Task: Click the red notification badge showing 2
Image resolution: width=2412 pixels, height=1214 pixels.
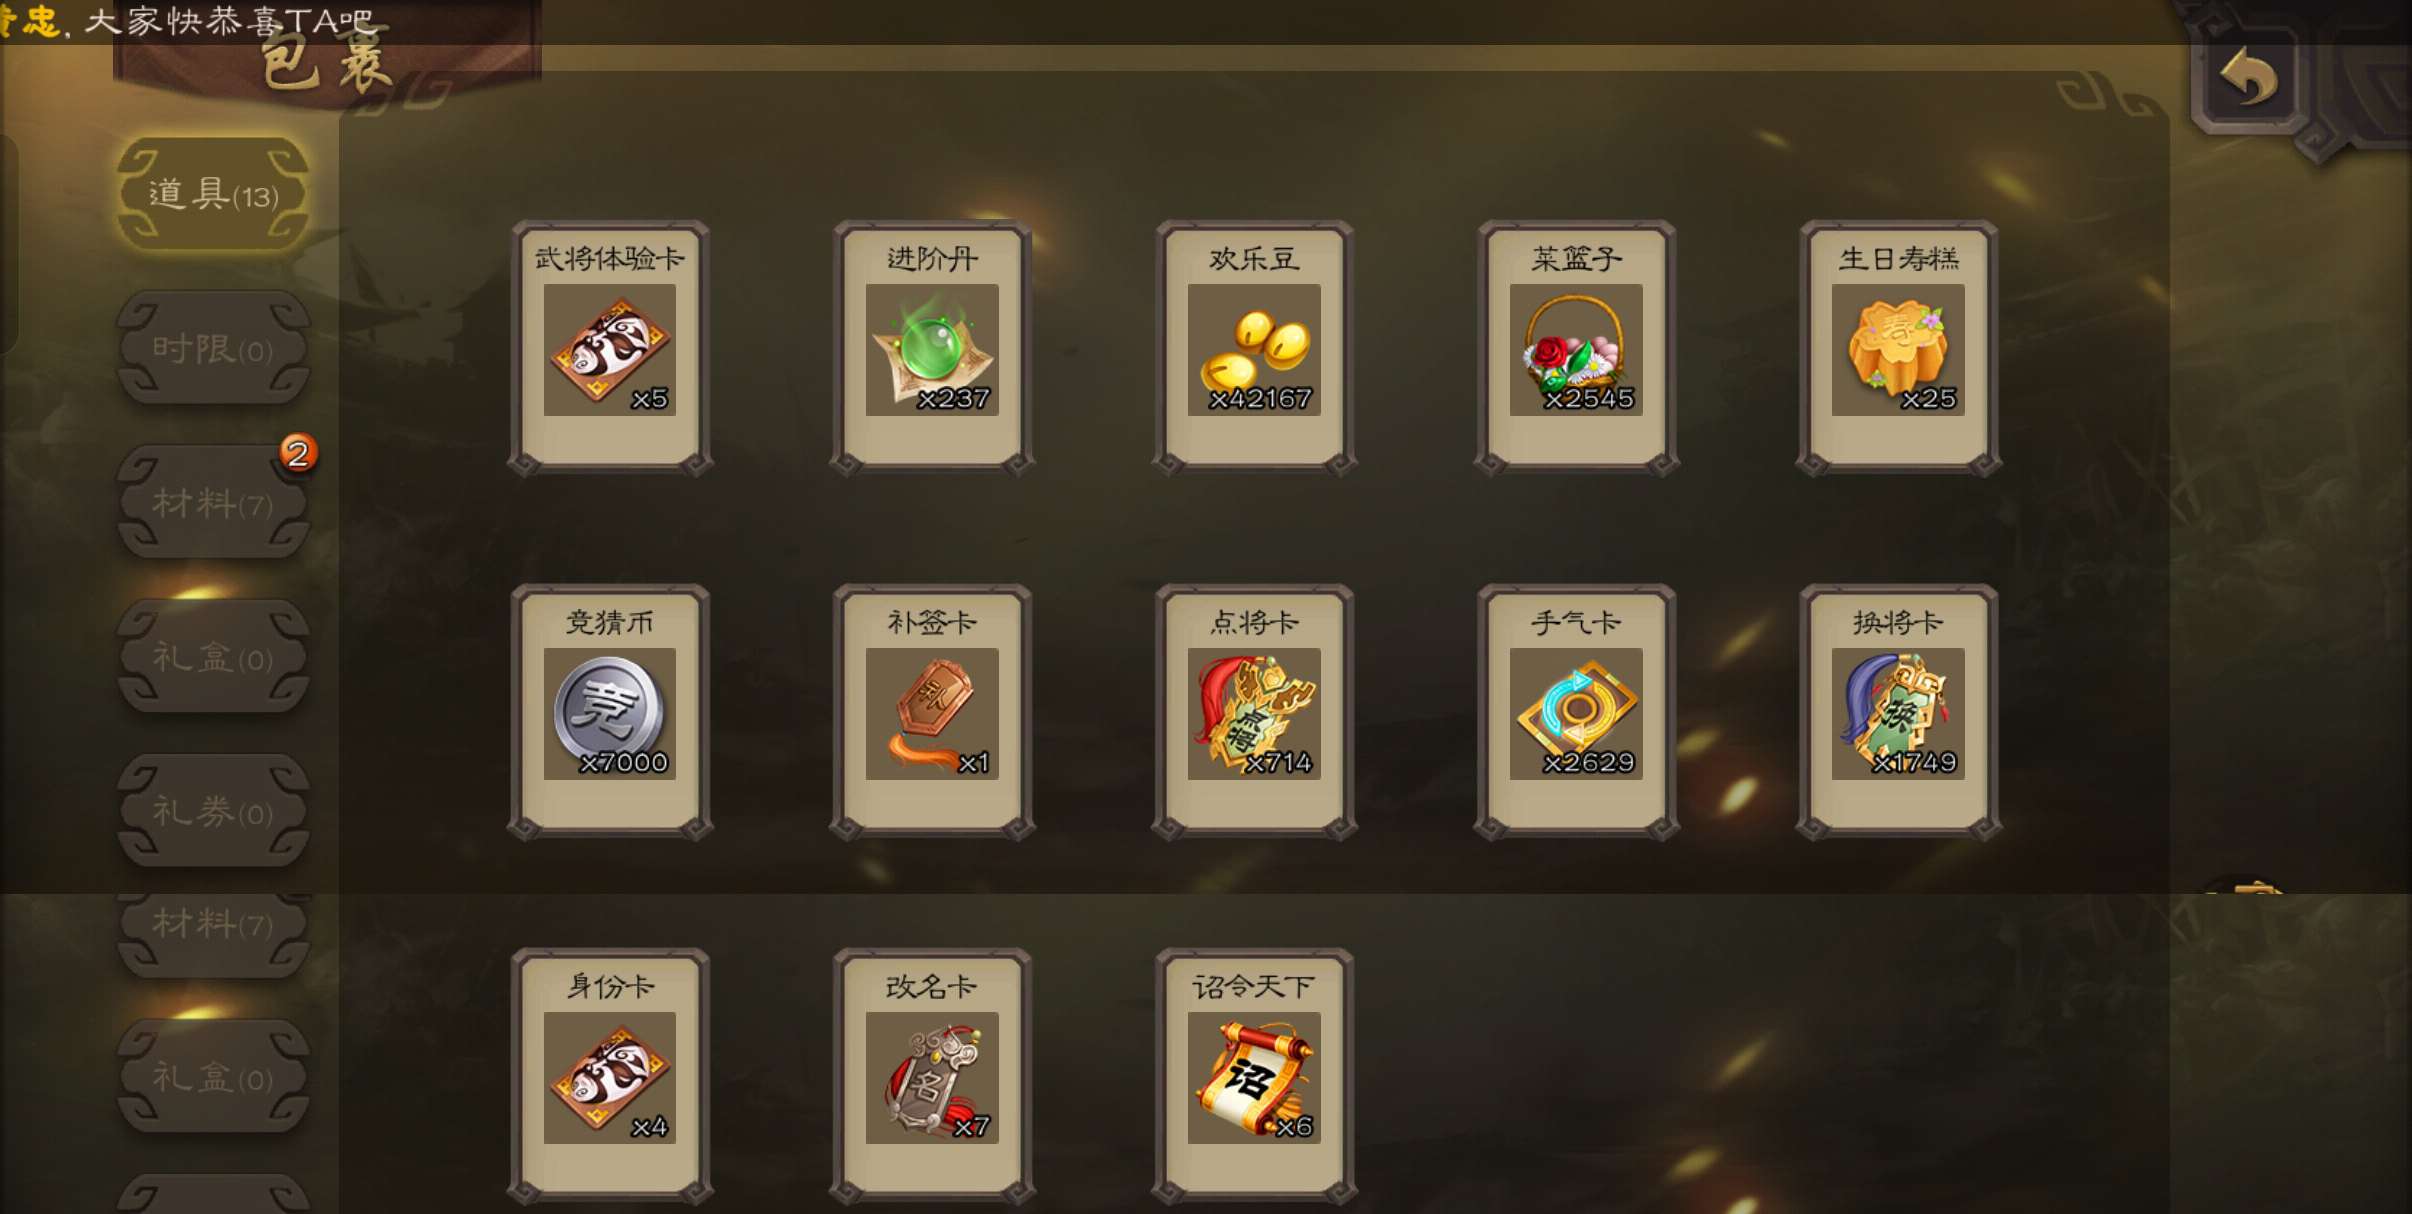Action: tap(297, 454)
